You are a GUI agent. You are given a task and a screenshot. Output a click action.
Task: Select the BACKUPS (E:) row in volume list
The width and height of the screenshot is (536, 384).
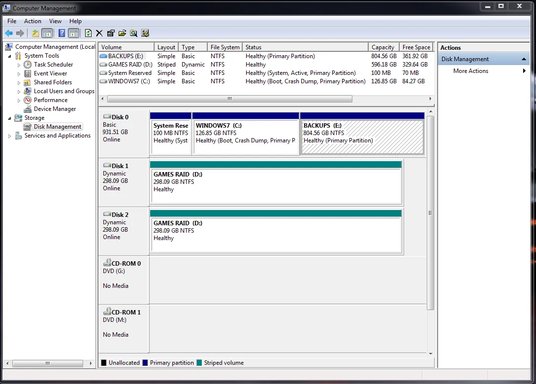pos(265,56)
